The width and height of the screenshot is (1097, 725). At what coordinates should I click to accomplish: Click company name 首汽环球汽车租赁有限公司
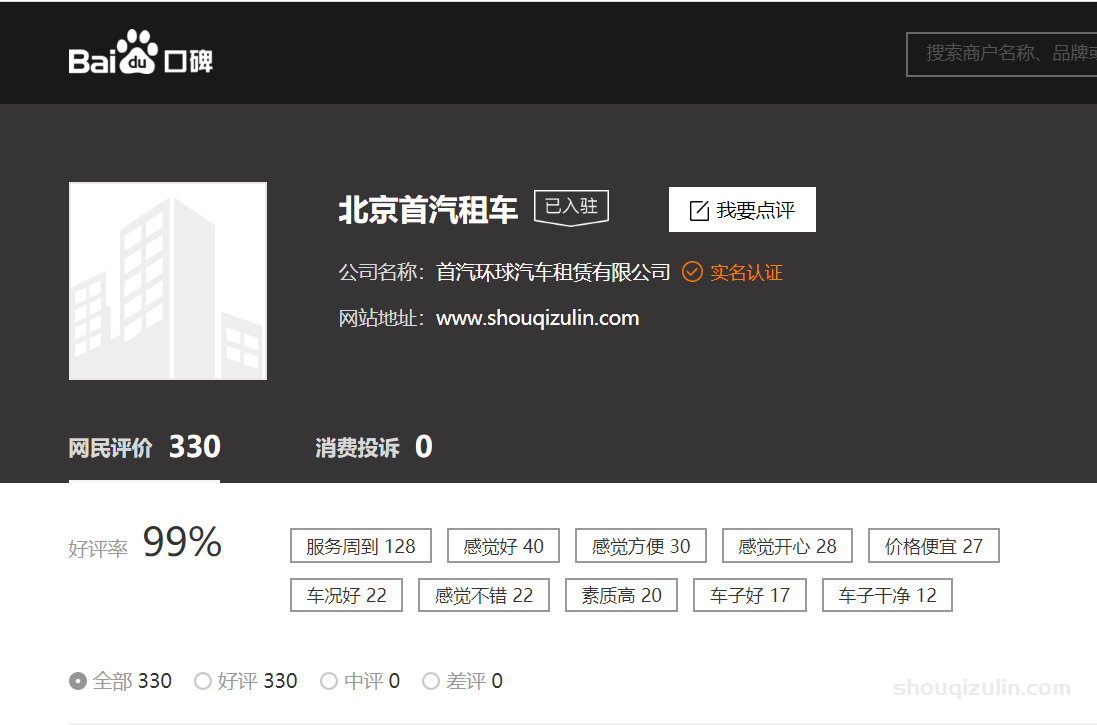(x=553, y=272)
